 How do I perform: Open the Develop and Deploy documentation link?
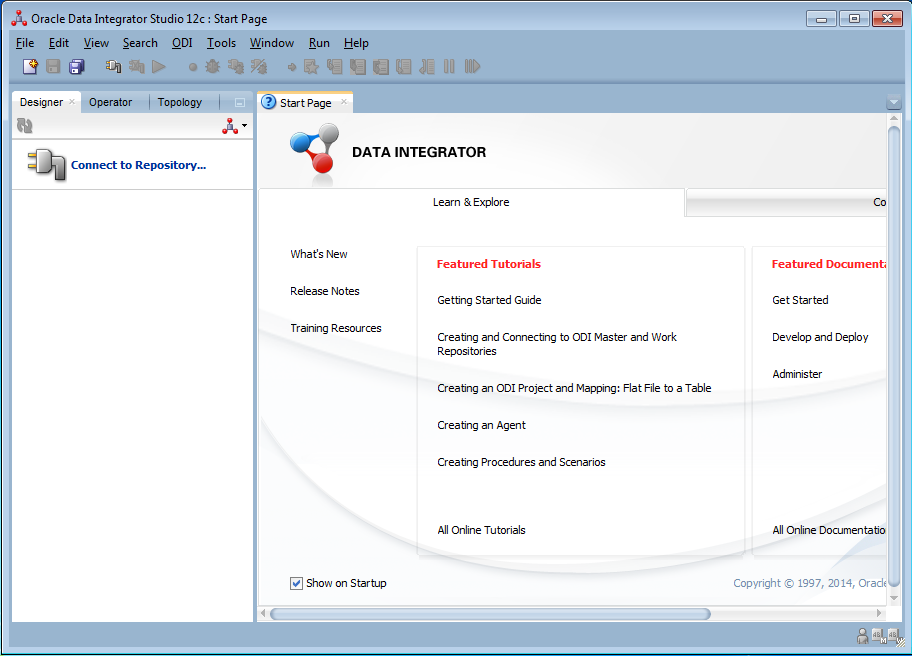click(820, 337)
